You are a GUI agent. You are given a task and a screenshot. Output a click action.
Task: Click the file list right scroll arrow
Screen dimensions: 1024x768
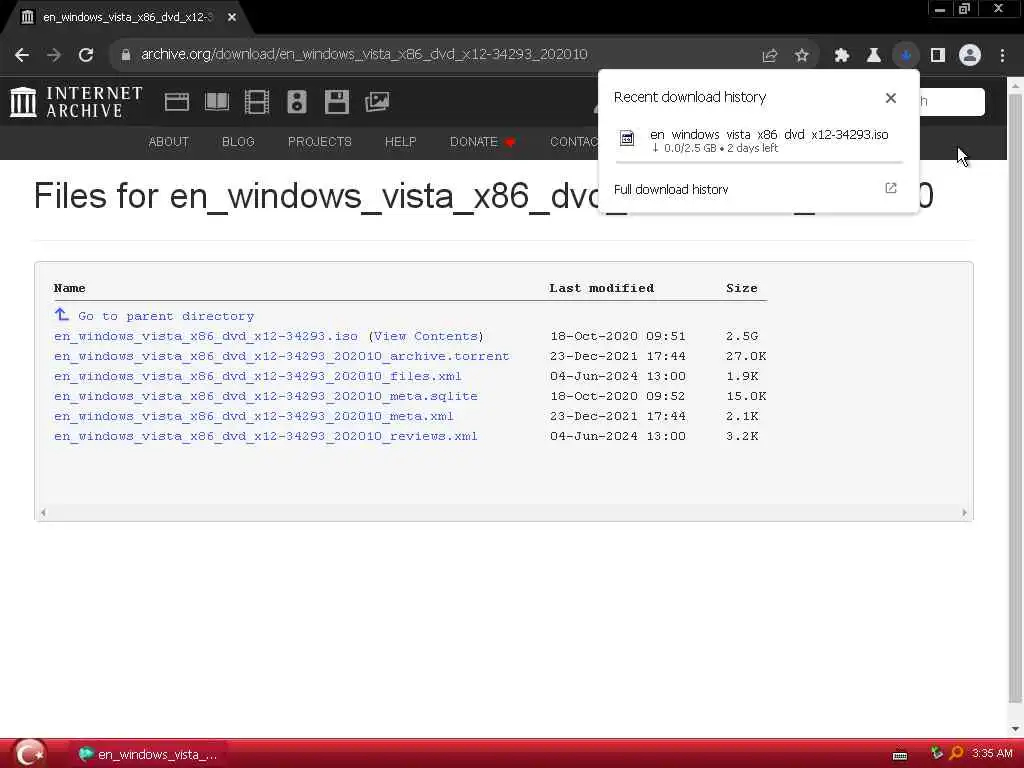(965, 513)
